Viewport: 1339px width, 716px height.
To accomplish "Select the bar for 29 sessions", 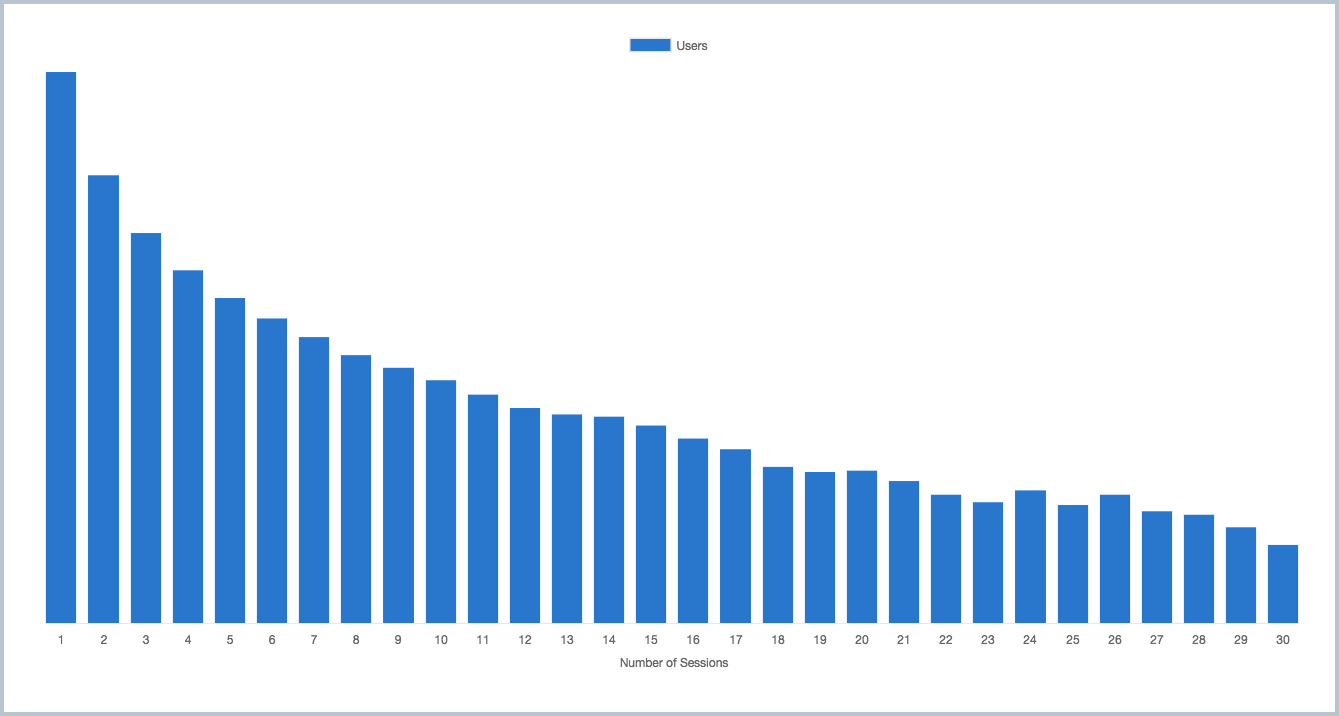I will click(1241, 575).
